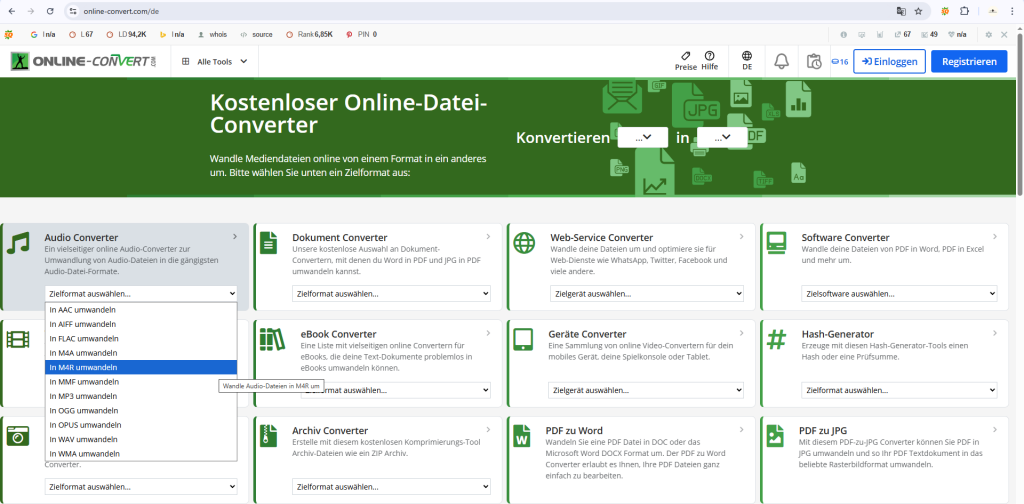Select 'In WAV umwandeln' option

click(x=141, y=439)
